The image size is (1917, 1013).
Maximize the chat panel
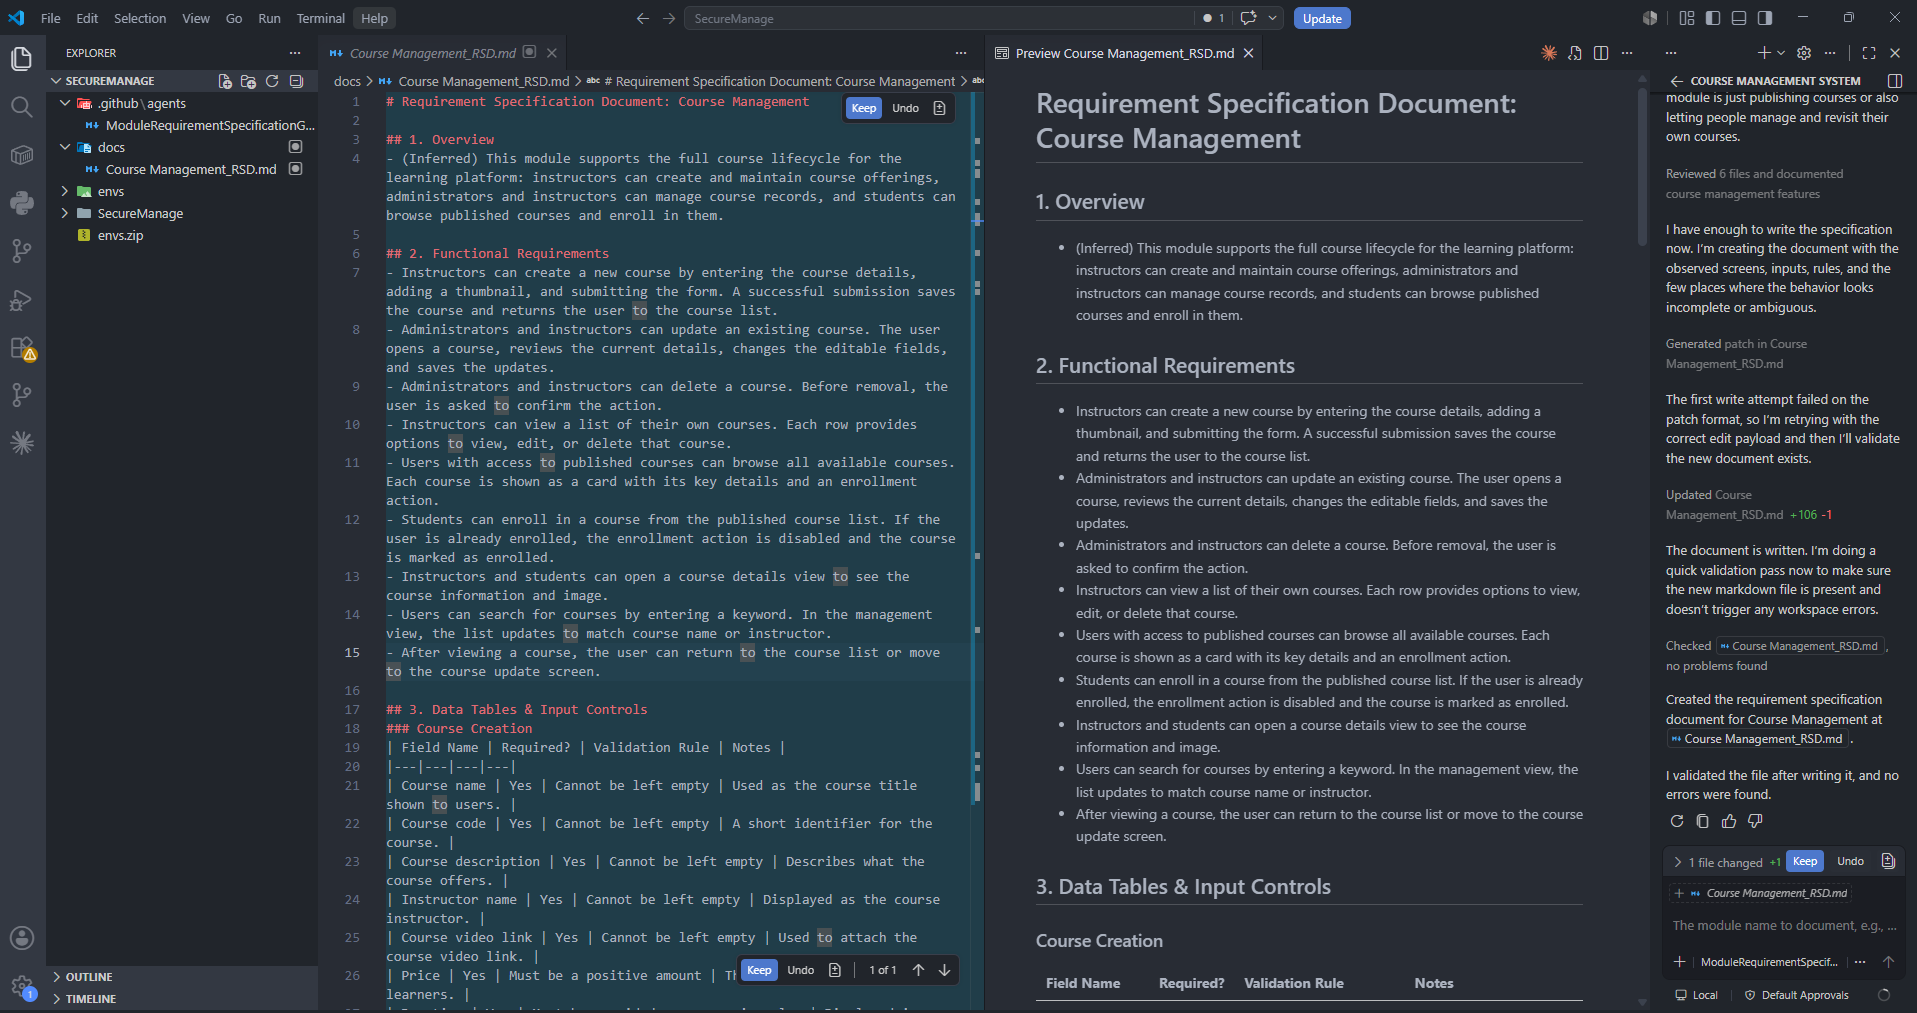pos(1869,53)
